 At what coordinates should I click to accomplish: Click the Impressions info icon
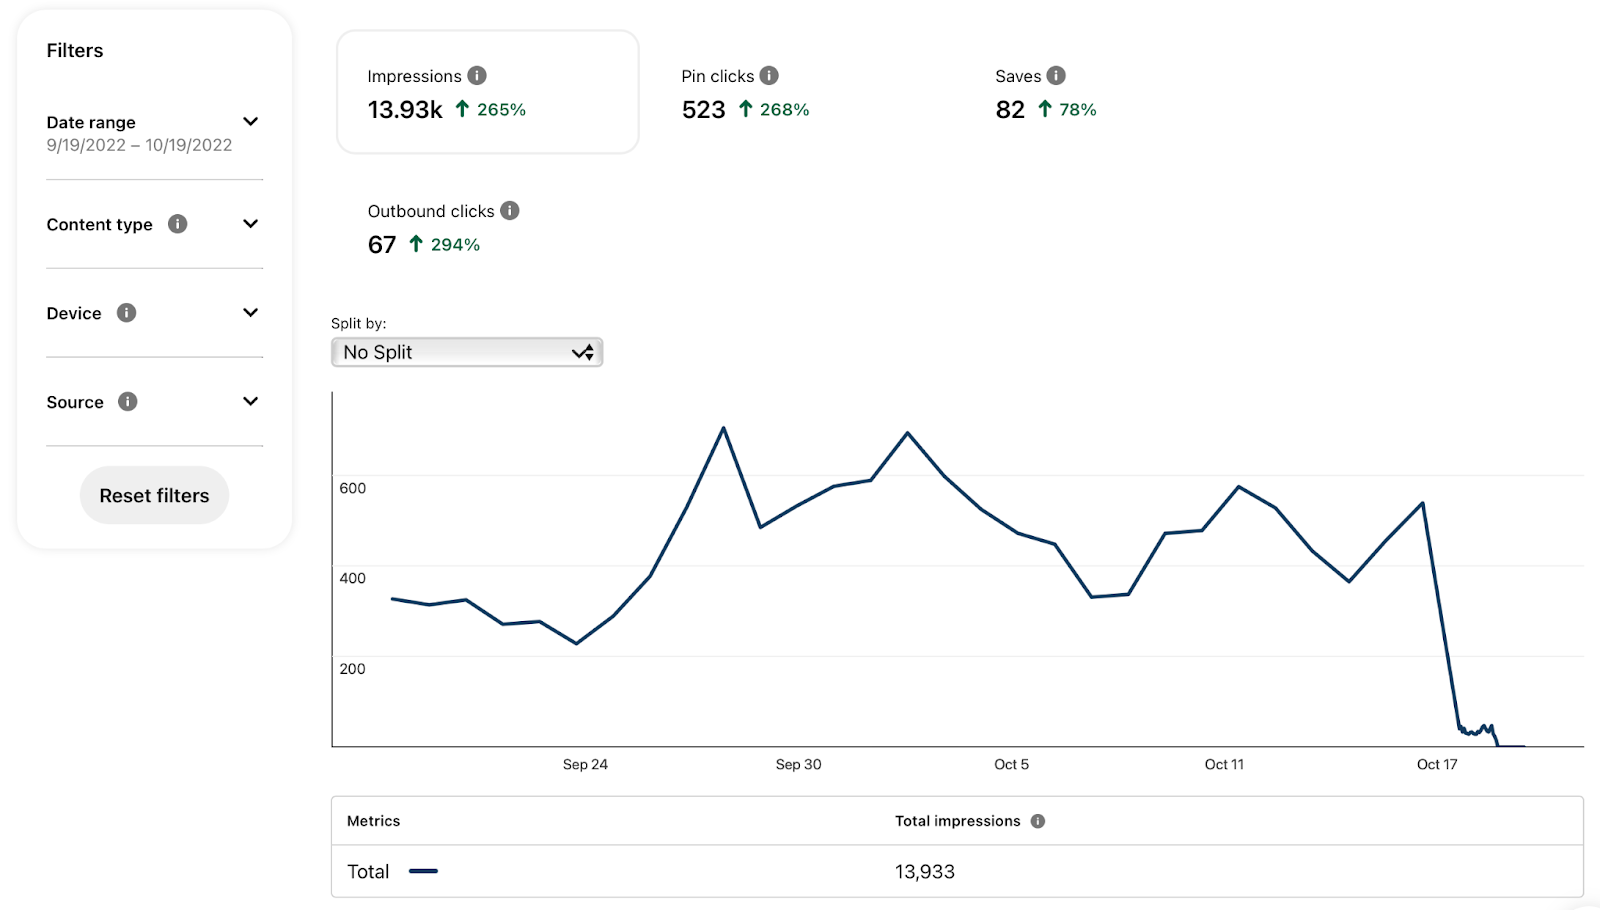[x=477, y=76]
